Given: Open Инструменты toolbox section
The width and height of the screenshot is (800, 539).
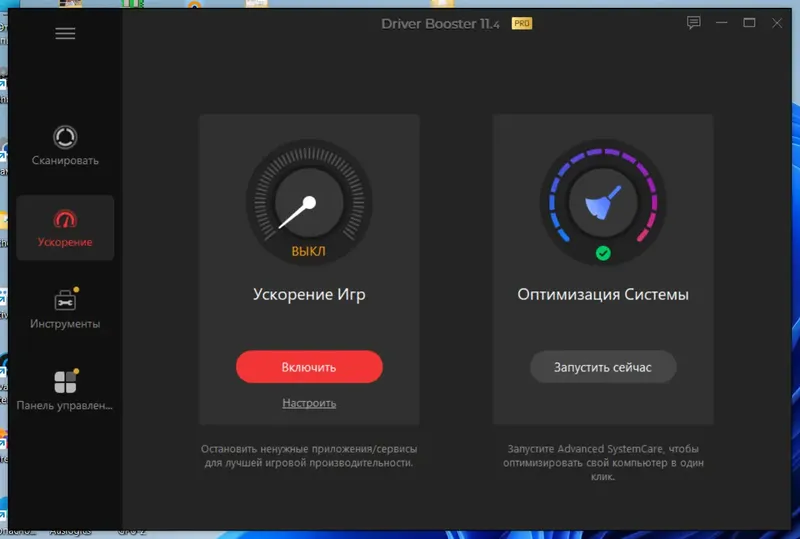Looking at the screenshot, I should (x=65, y=309).
